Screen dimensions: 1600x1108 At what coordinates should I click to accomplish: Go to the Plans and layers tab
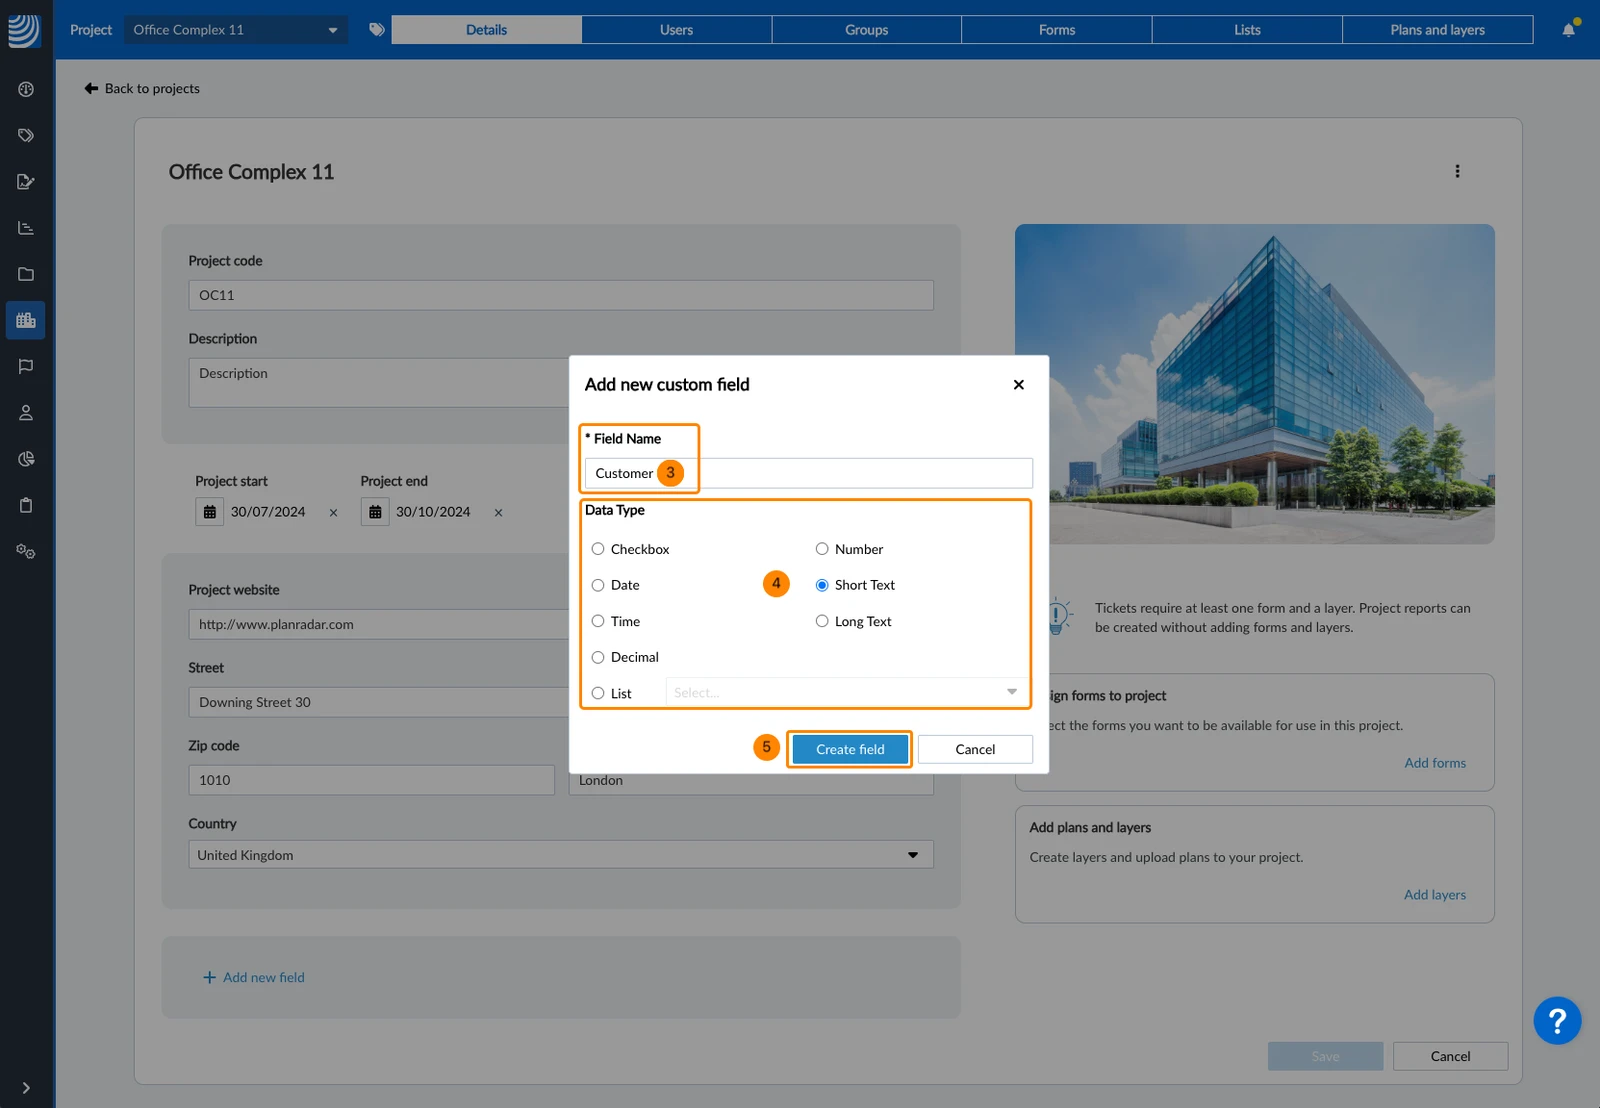[x=1437, y=30]
